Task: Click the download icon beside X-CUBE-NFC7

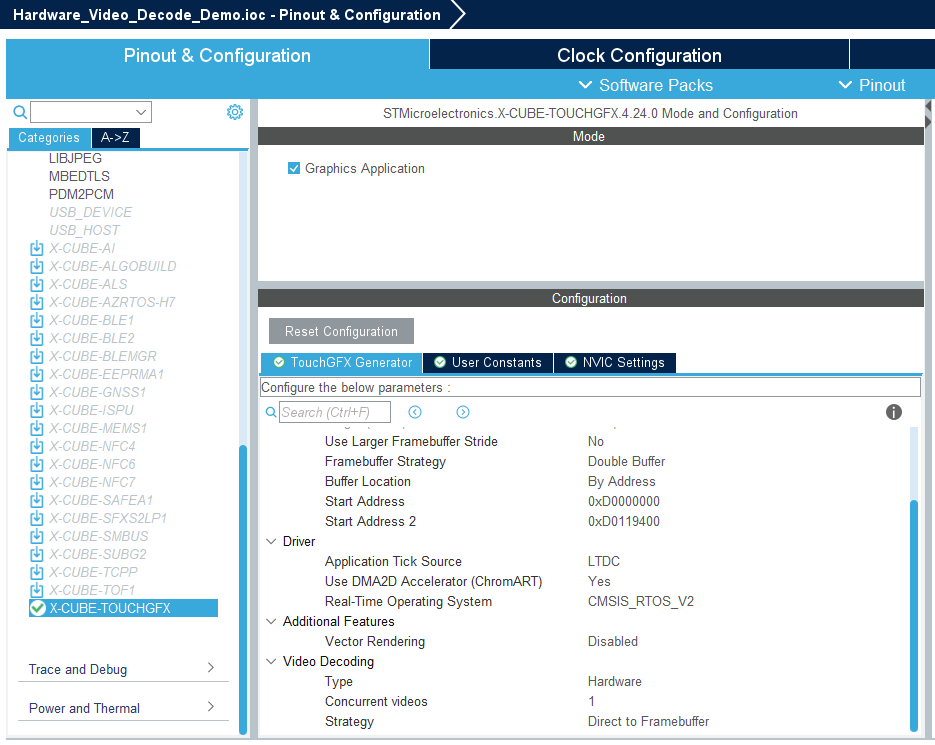Action: pos(37,482)
